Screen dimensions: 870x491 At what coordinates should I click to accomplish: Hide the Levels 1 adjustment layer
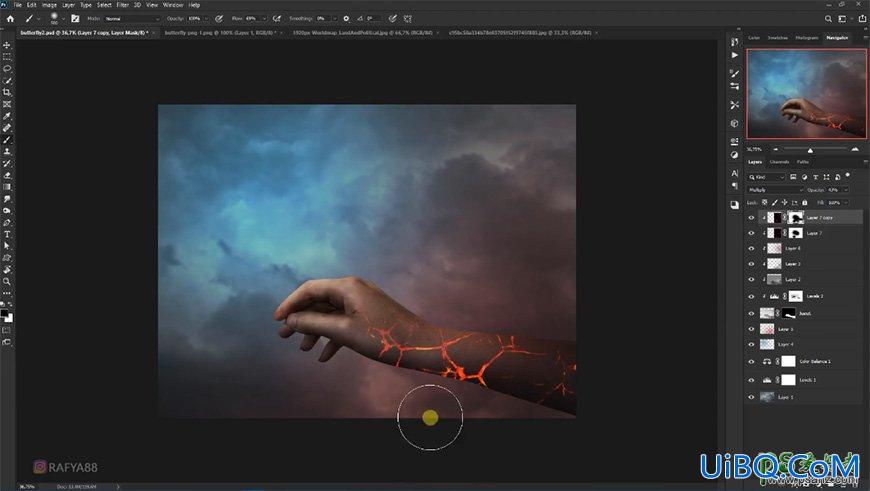pyautogui.click(x=751, y=380)
